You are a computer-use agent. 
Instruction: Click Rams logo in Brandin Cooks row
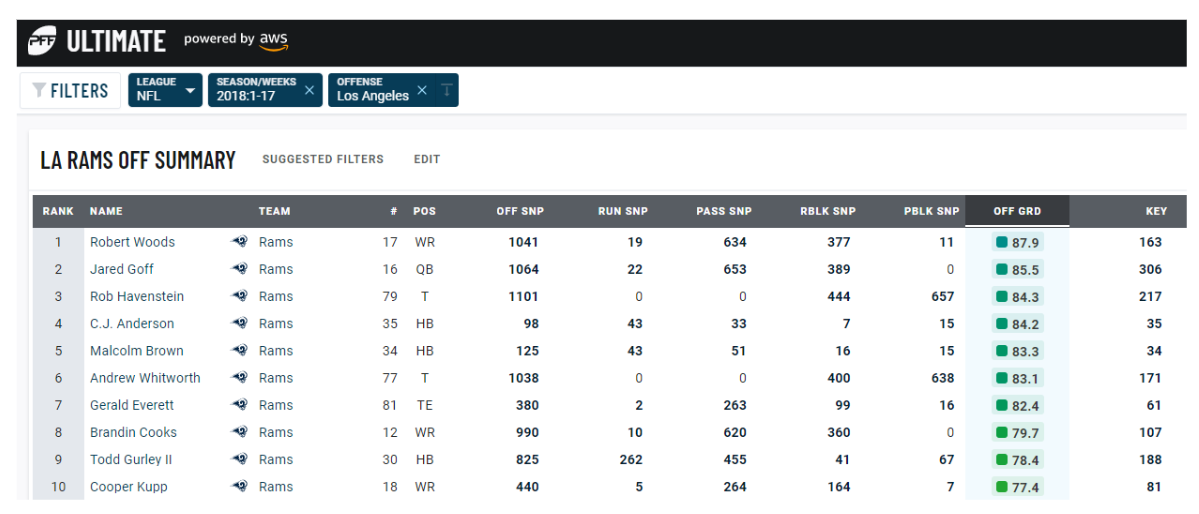point(239,432)
